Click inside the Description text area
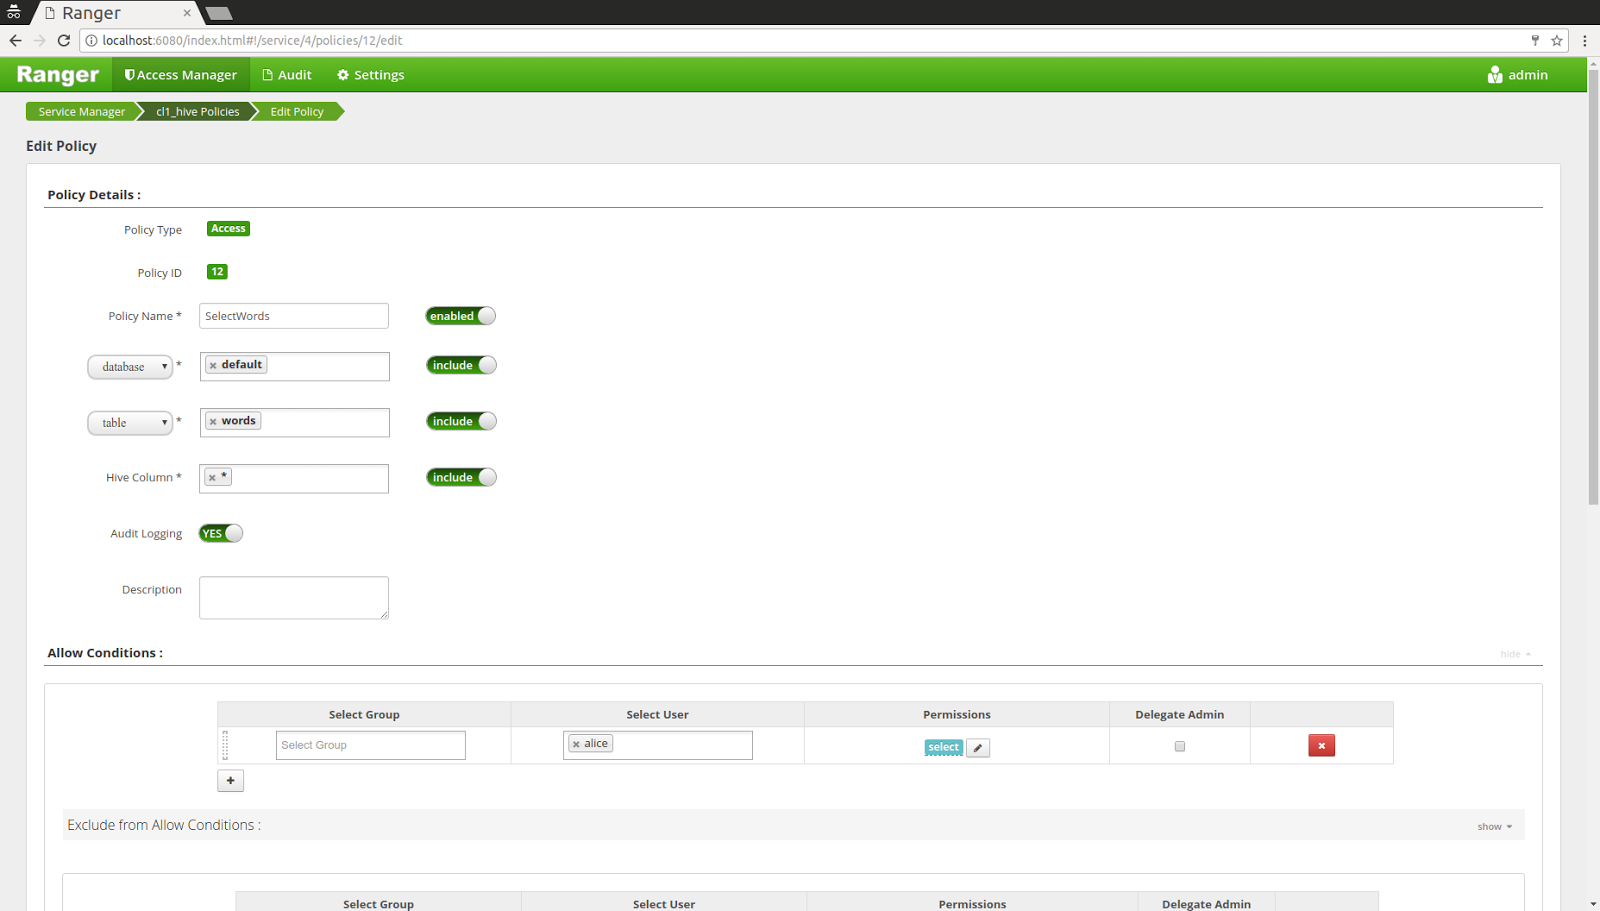 click(293, 597)
